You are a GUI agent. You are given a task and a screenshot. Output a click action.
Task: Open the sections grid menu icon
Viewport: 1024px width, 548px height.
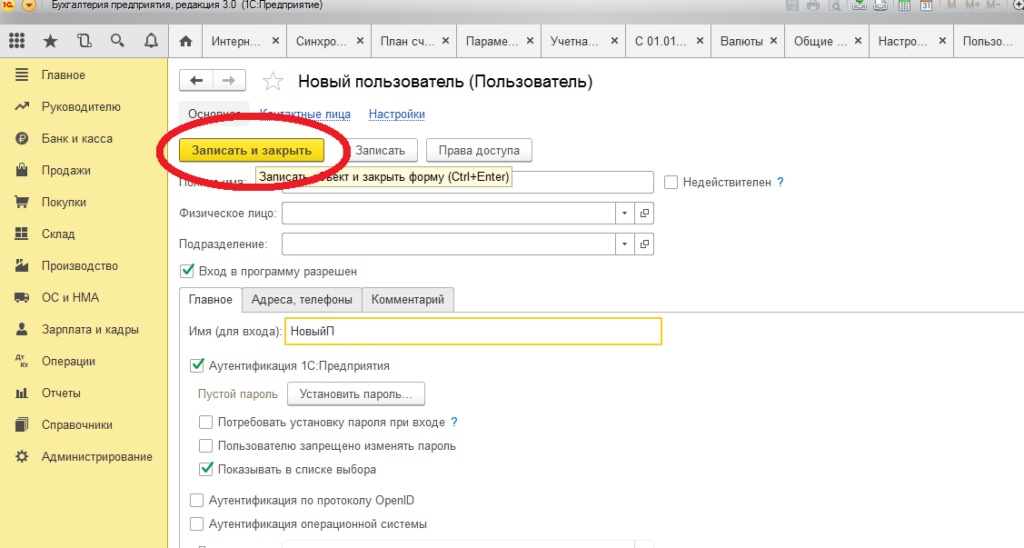coord(16,41)
